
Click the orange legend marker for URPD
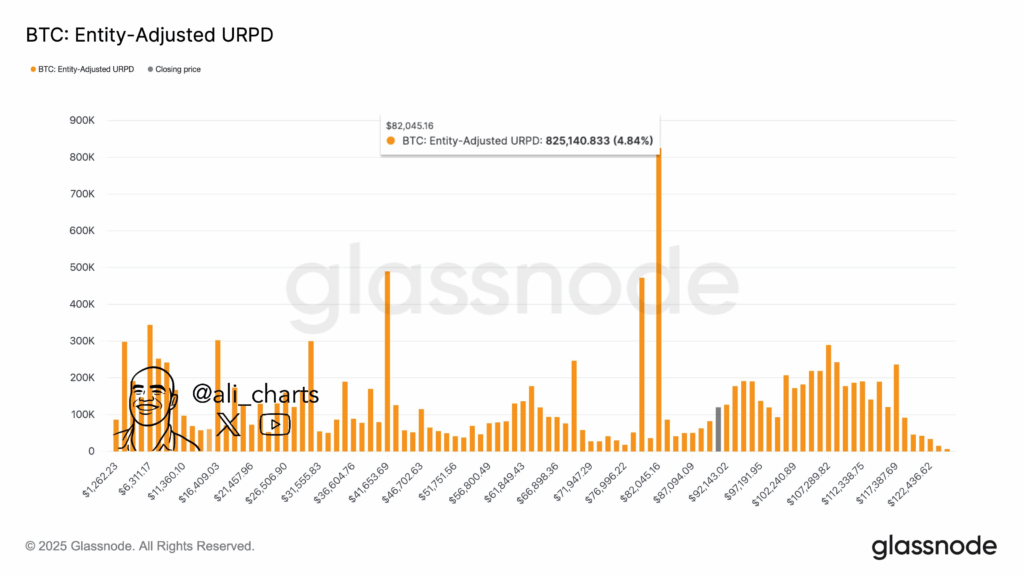click(x=32, y=69)
